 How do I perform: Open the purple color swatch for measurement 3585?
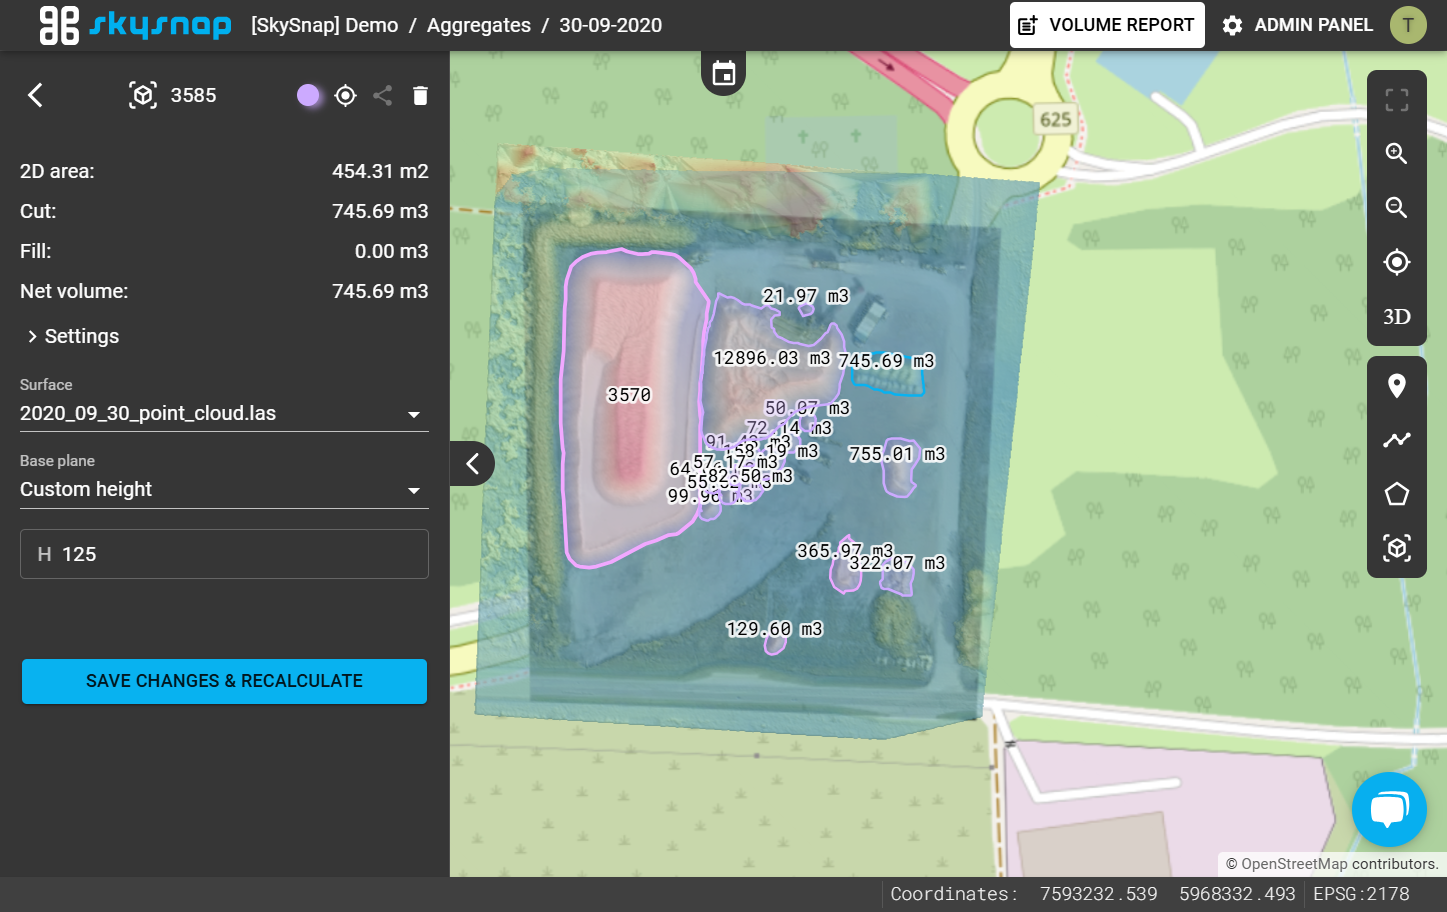309,95
